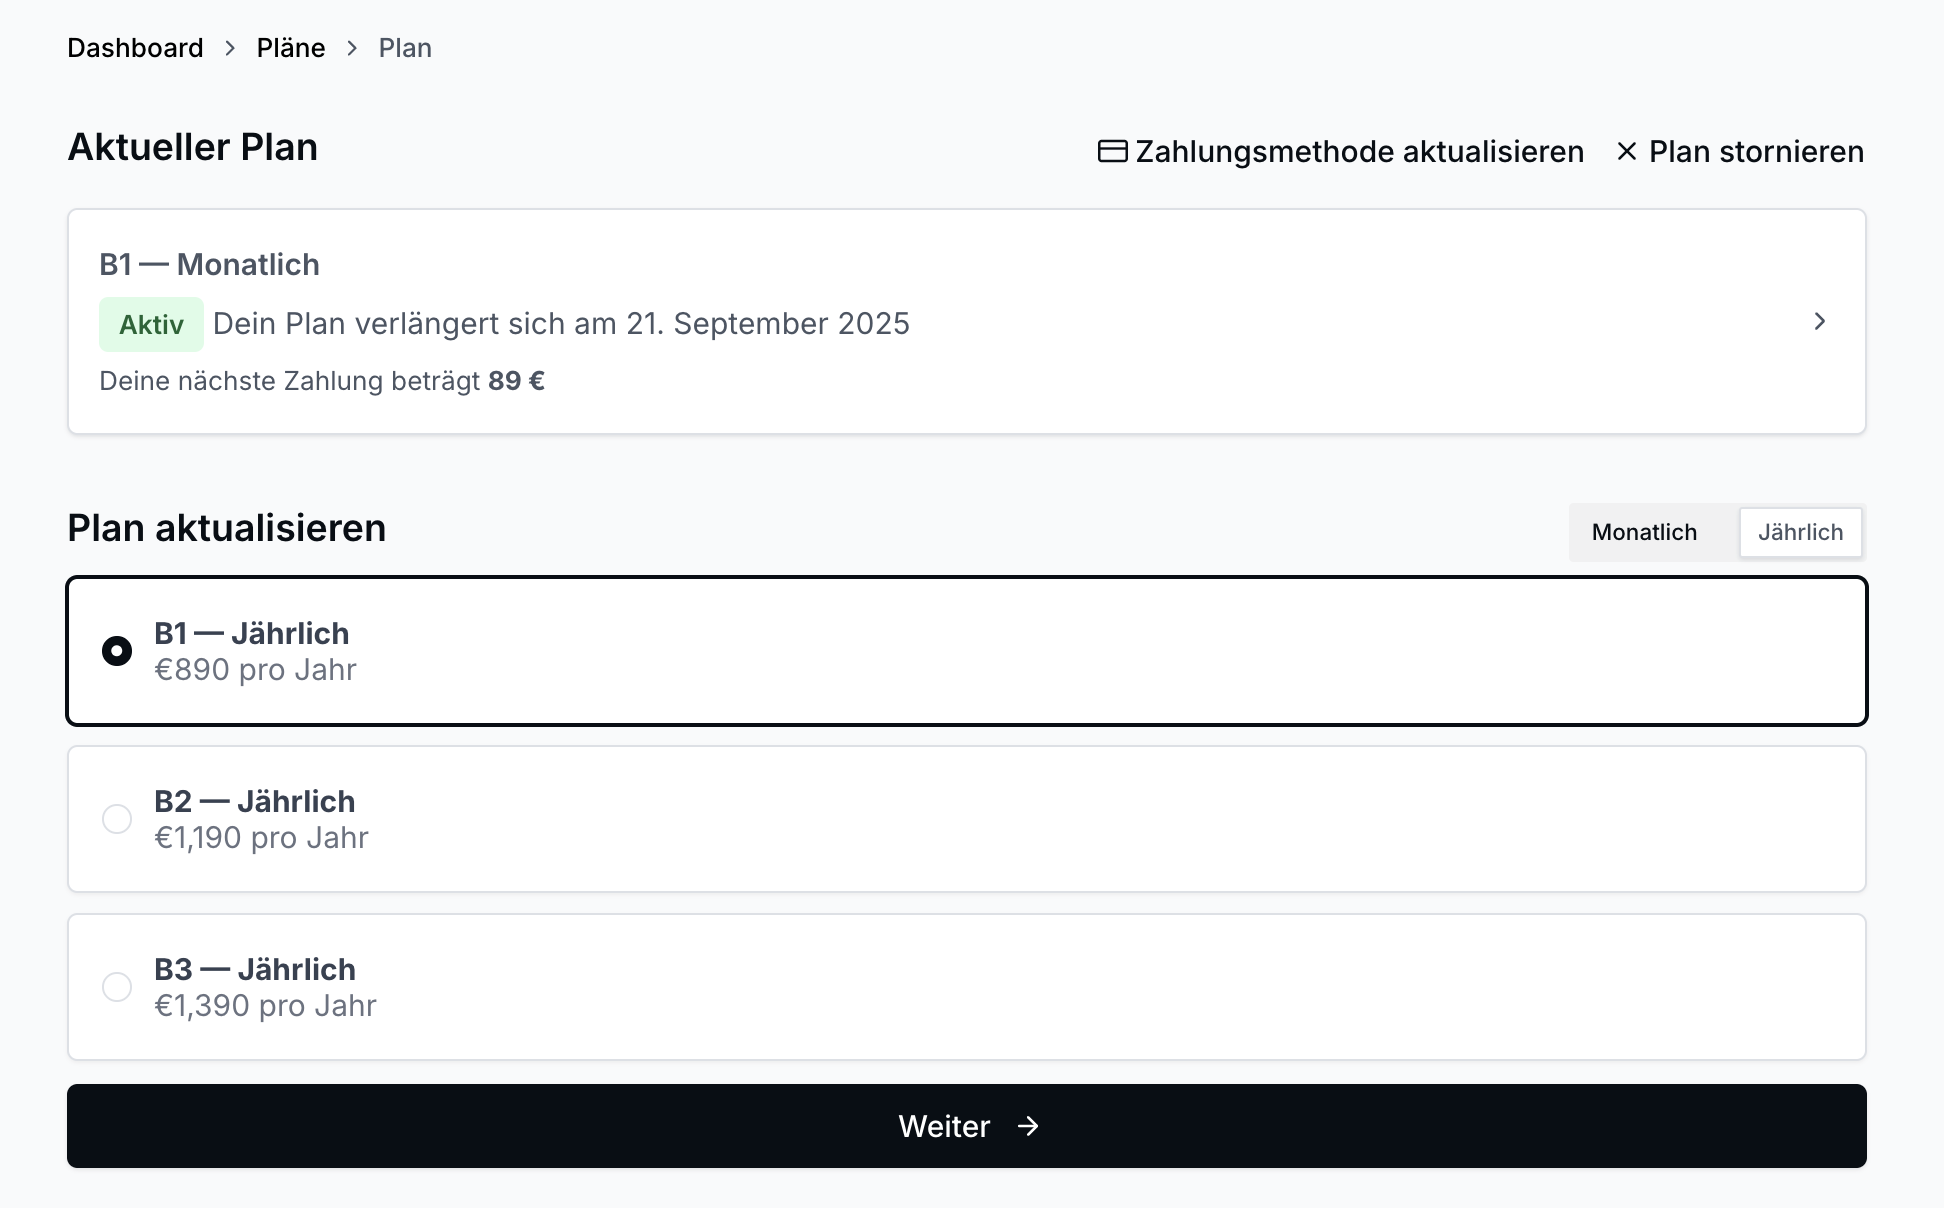The image size is (1944, 1208).
Task: Click the €1,190 pro Jahr plan card
Action: [966, 819]
